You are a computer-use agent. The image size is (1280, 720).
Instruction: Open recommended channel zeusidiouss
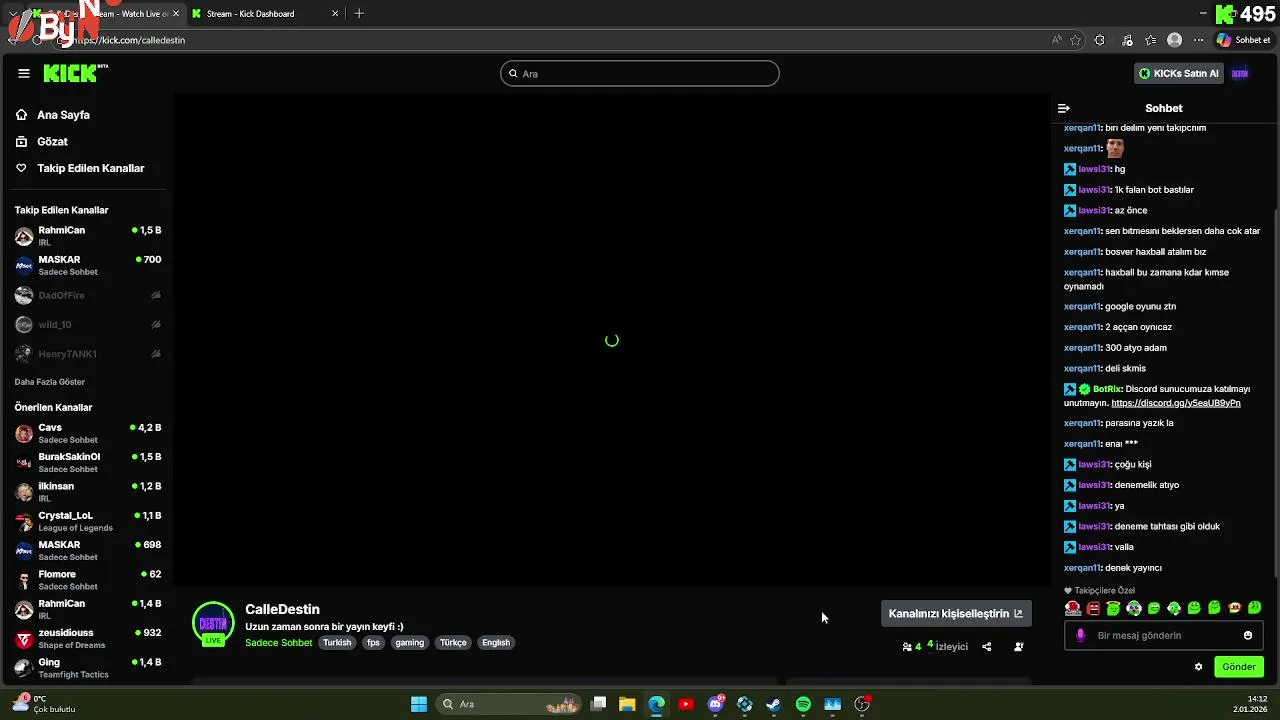[88, 638]
